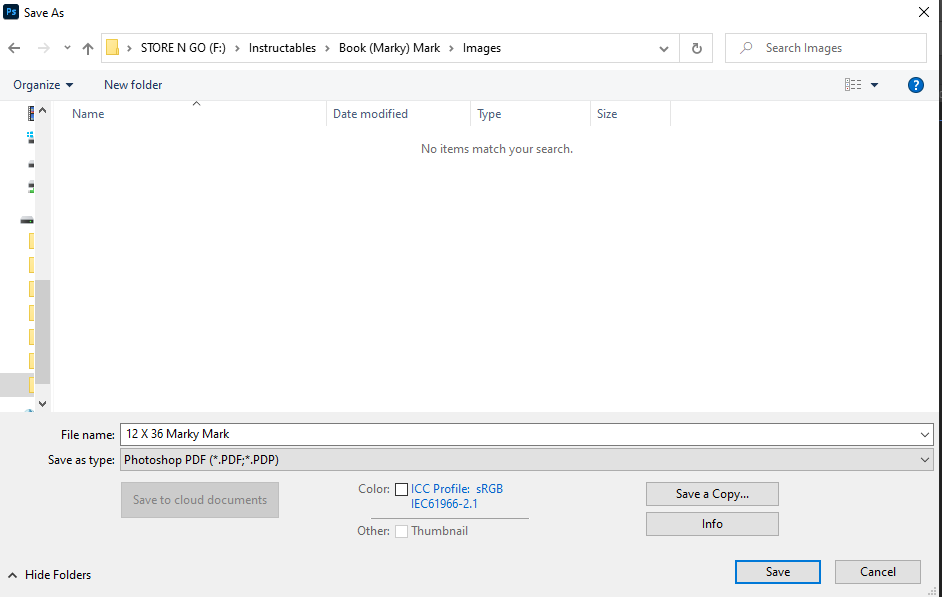942x597 pixels.
Task: Click the Save button
Action: (x=778, y=572)
